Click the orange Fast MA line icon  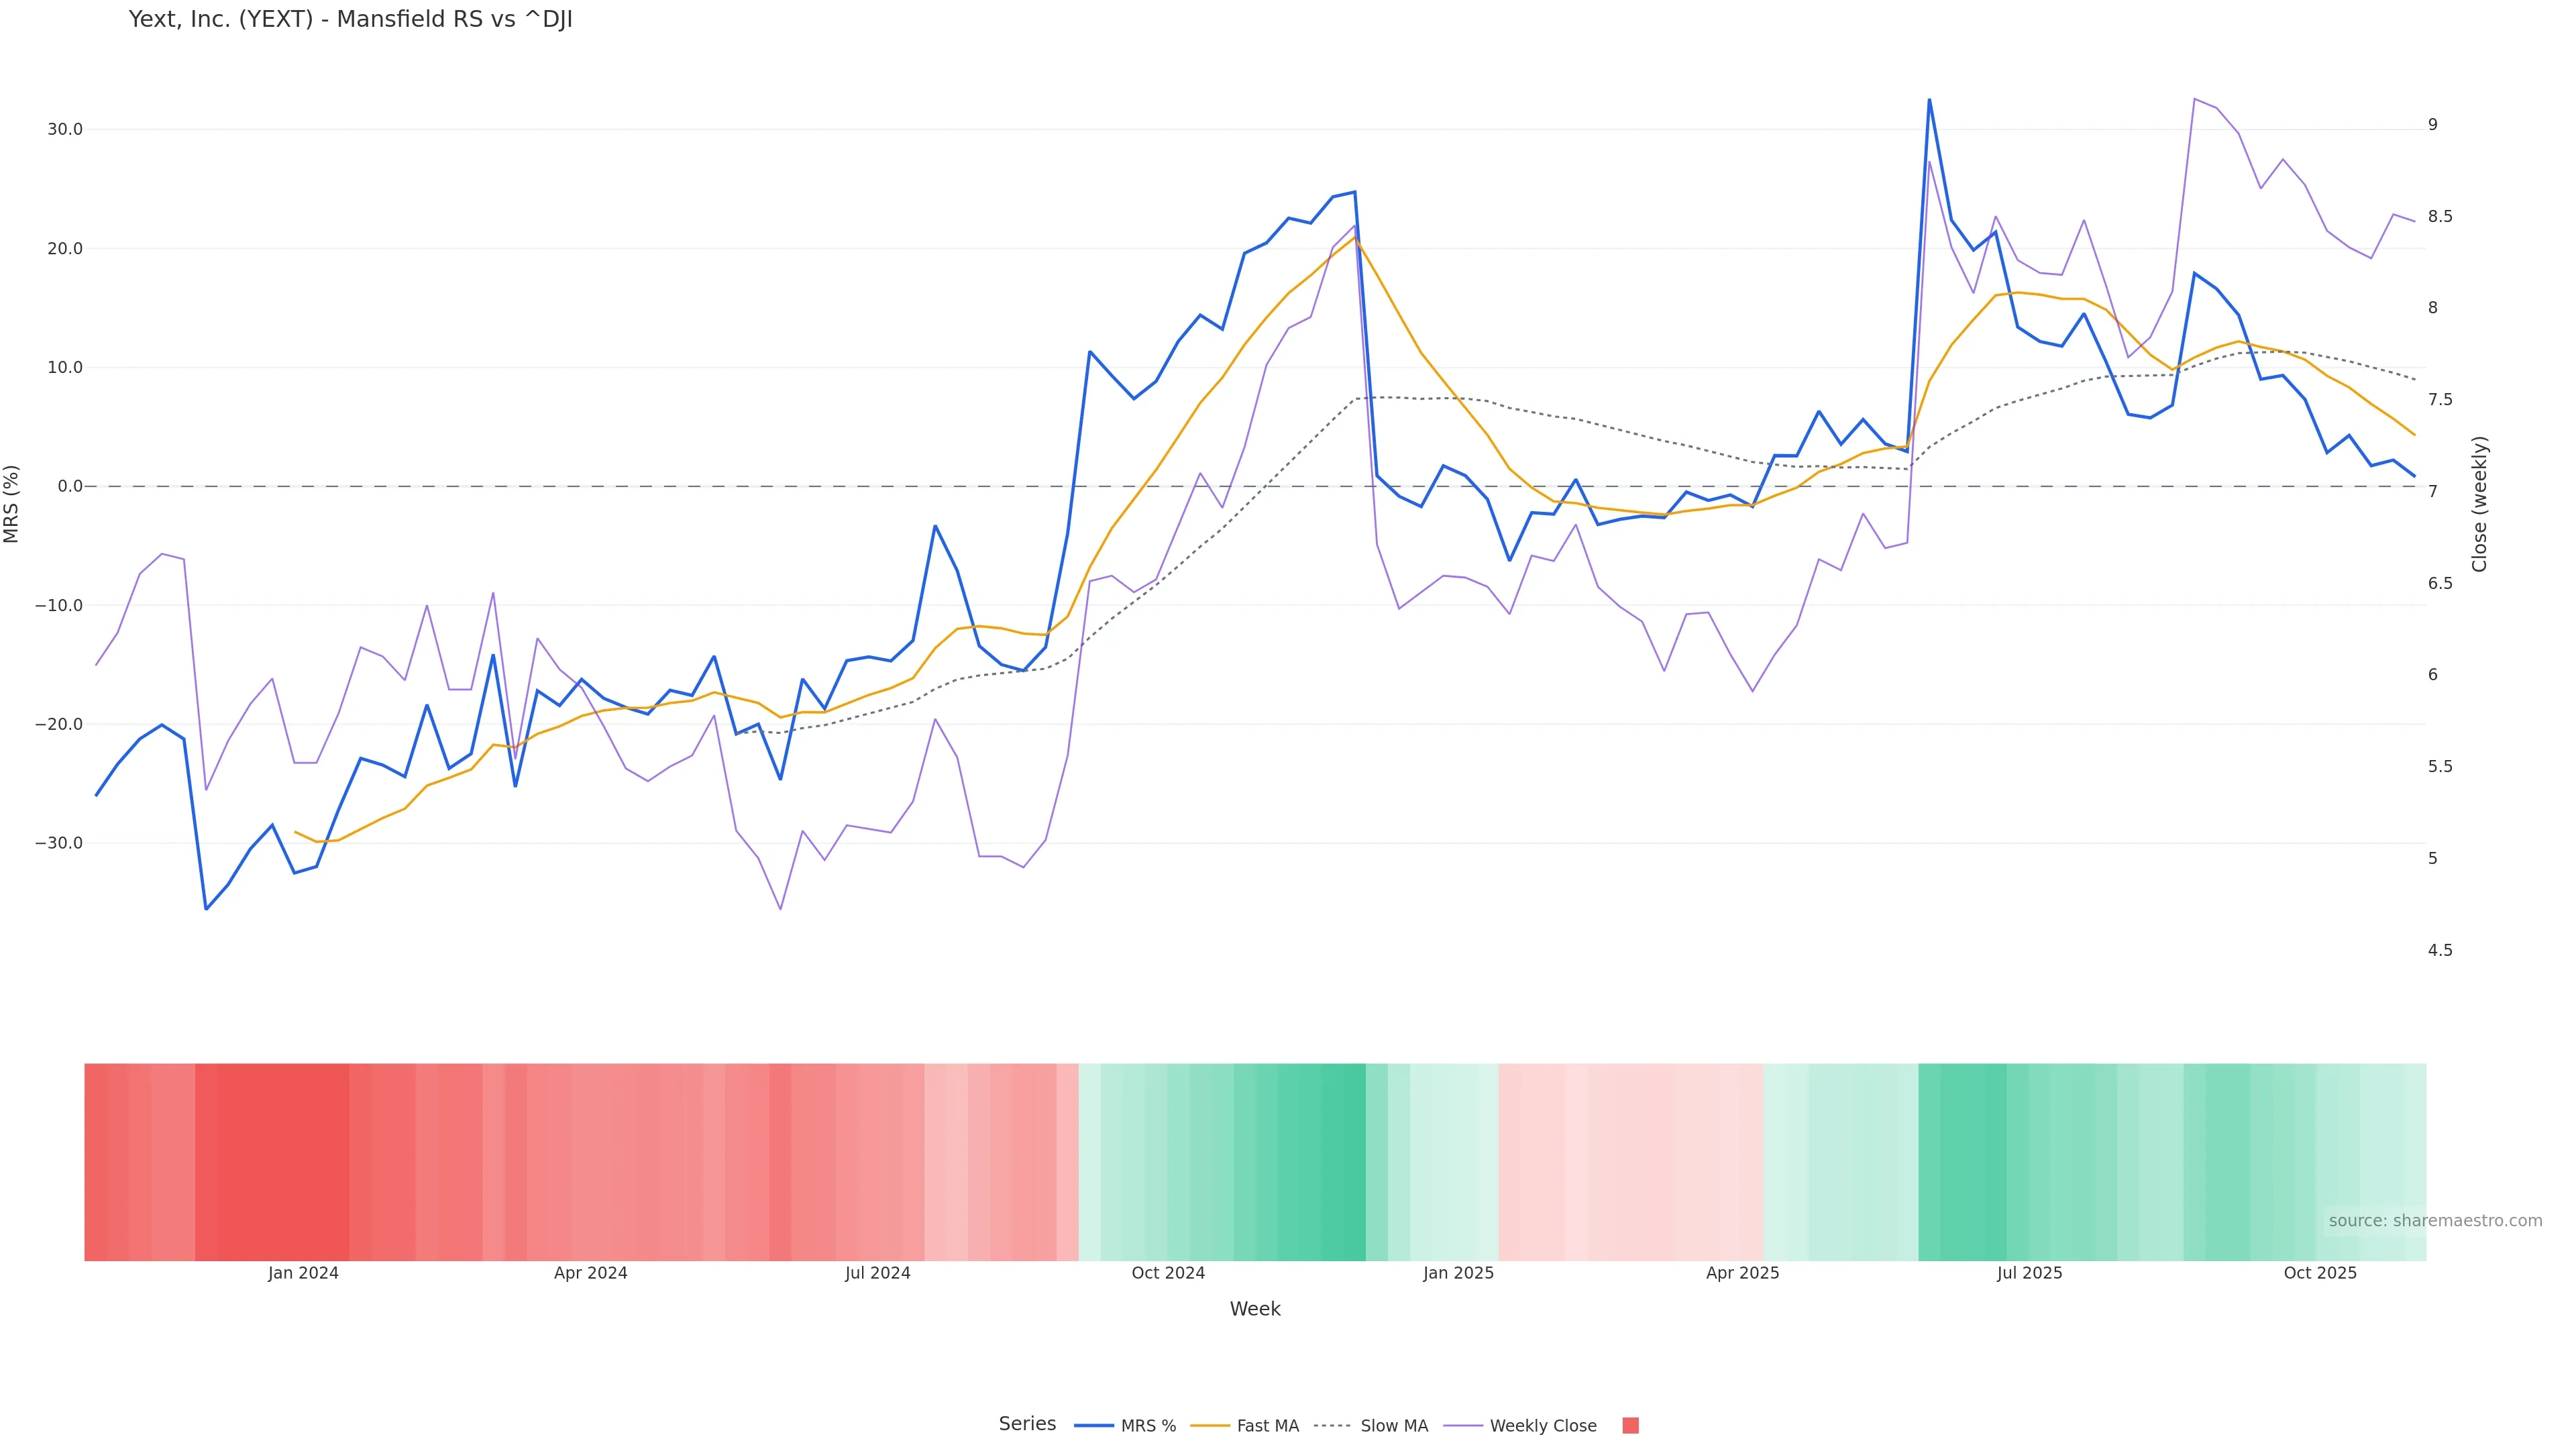[x=1210, y=1426]
